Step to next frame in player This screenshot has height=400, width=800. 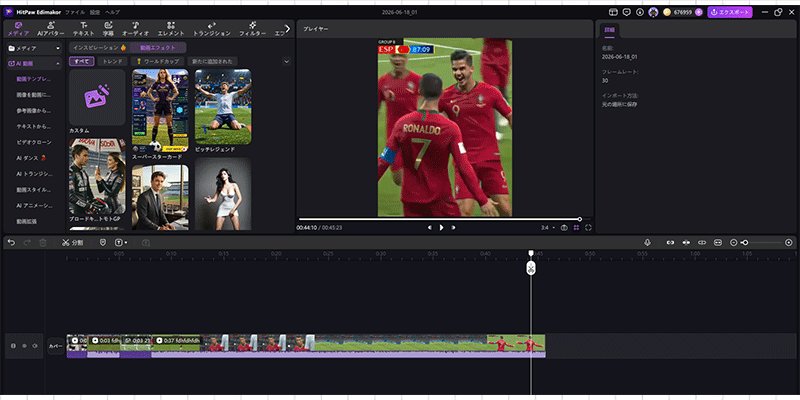453,228
